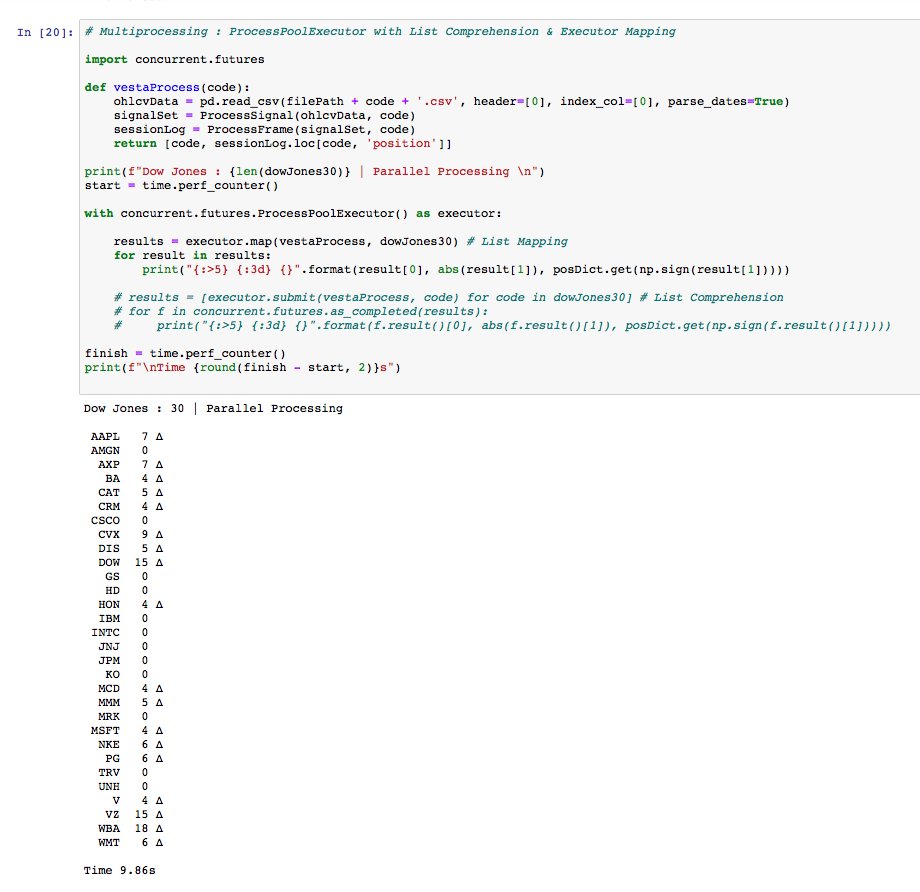Screen dimensions: 920x892
Task: Click the 'import concurrent.futures' line
Action: [174, 59]
